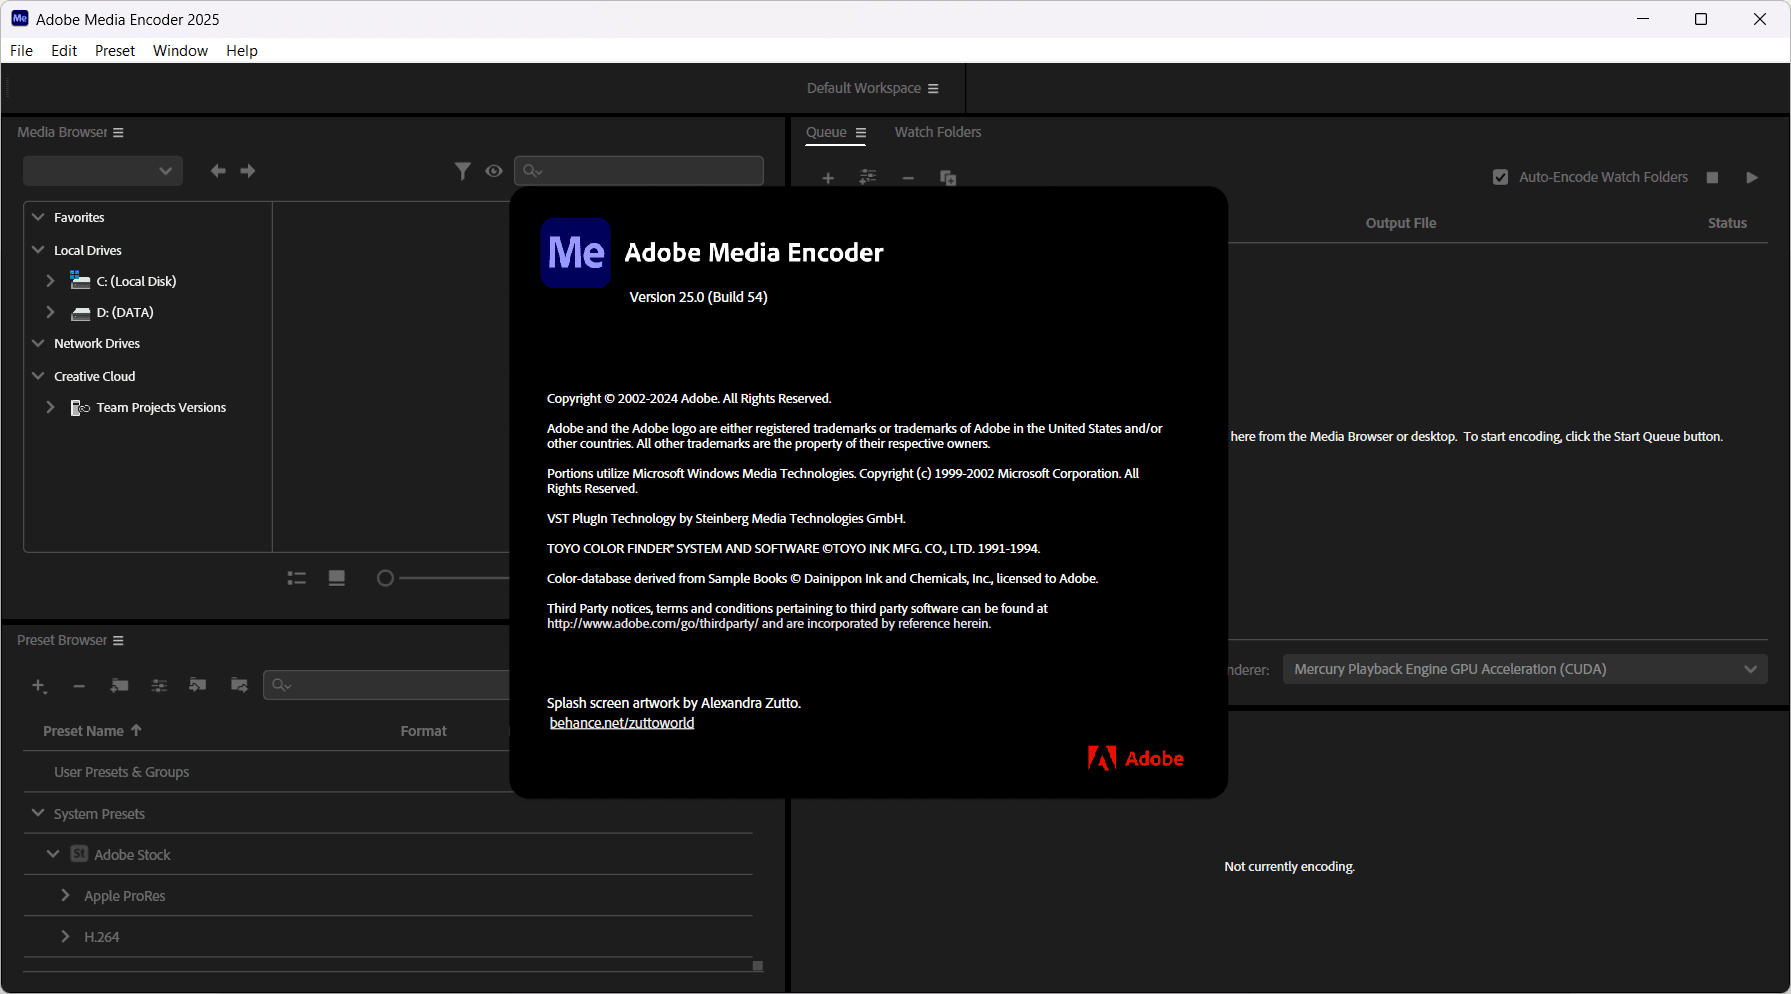The width and height of the screenshot is (1791, 994).
Task: Switch Media Browser to list view
Action: 297,578
